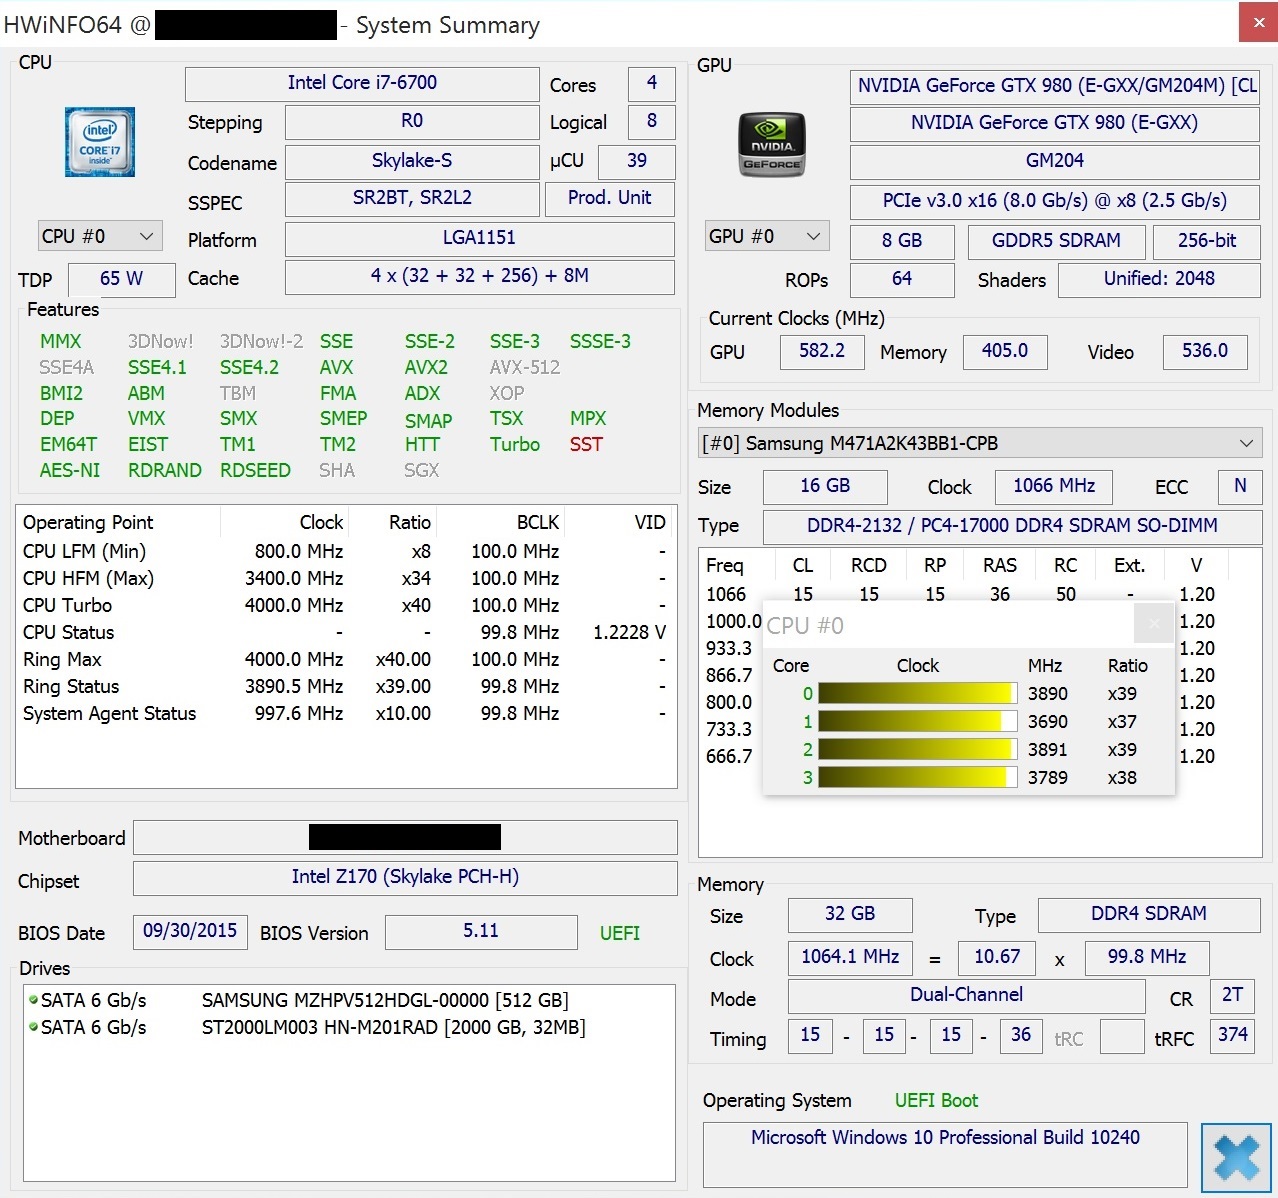Click the BIOS Date 09/30/2015 field
The image size is (1278, 1198).
[190, 932]
